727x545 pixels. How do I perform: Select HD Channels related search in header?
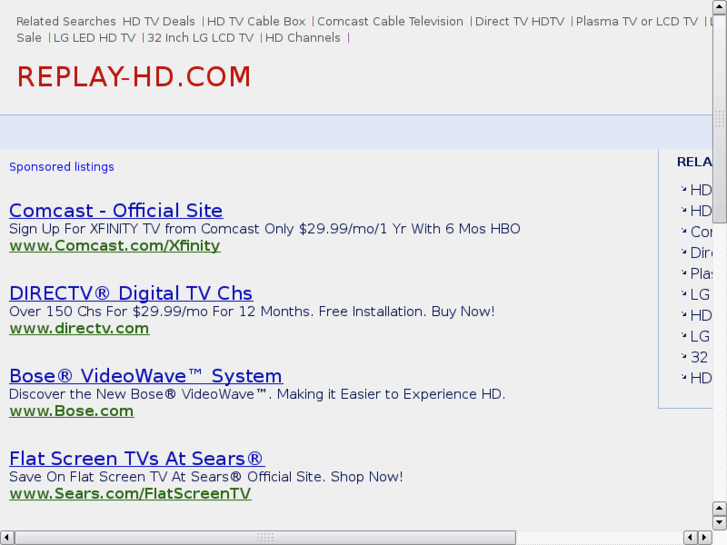303,38
